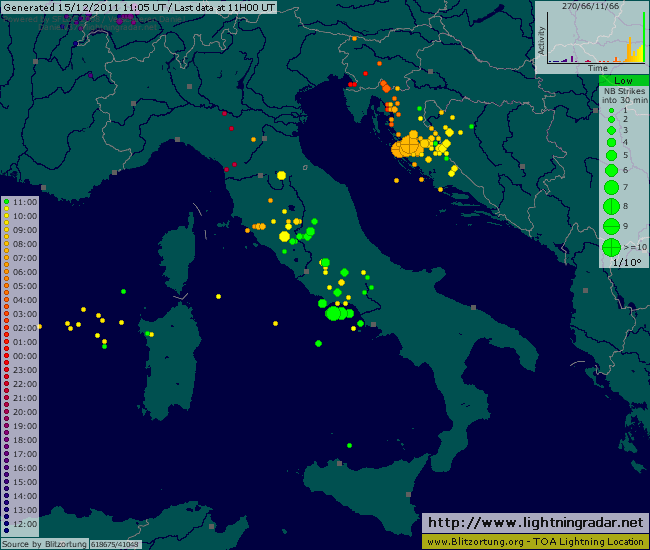Click the 7-strikes legend circle

tap(611, 187)
